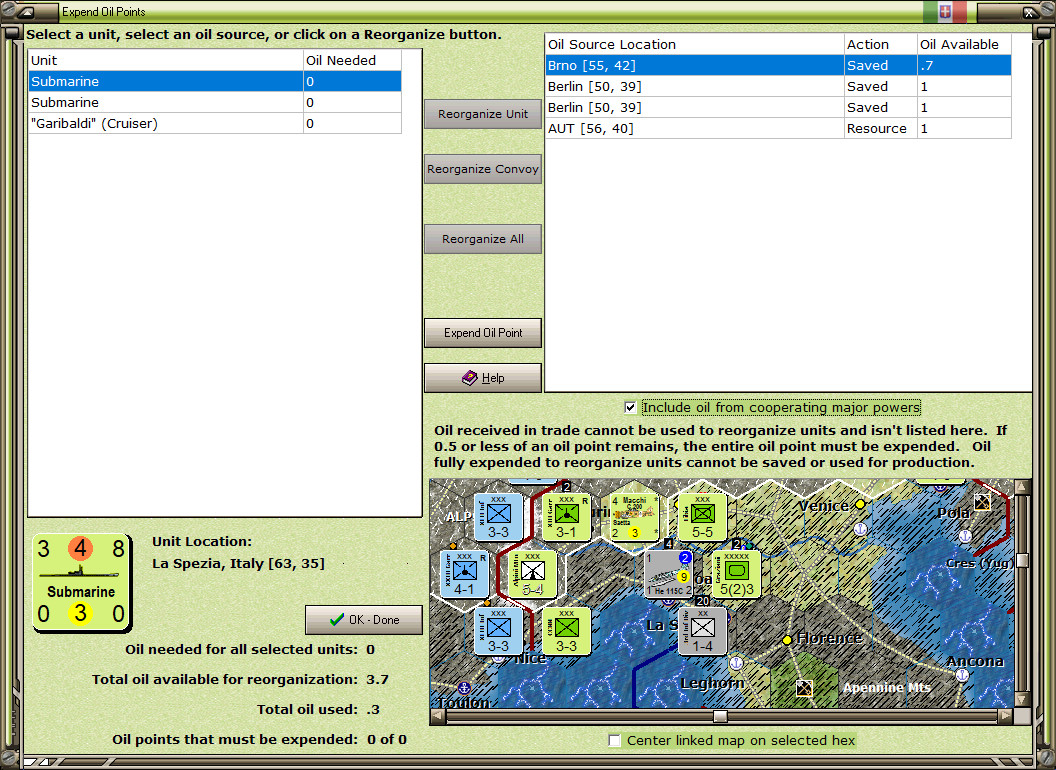Click the resource icon near Apennine Mts
Screen dimensions: 1056x770
pos(804,688)
